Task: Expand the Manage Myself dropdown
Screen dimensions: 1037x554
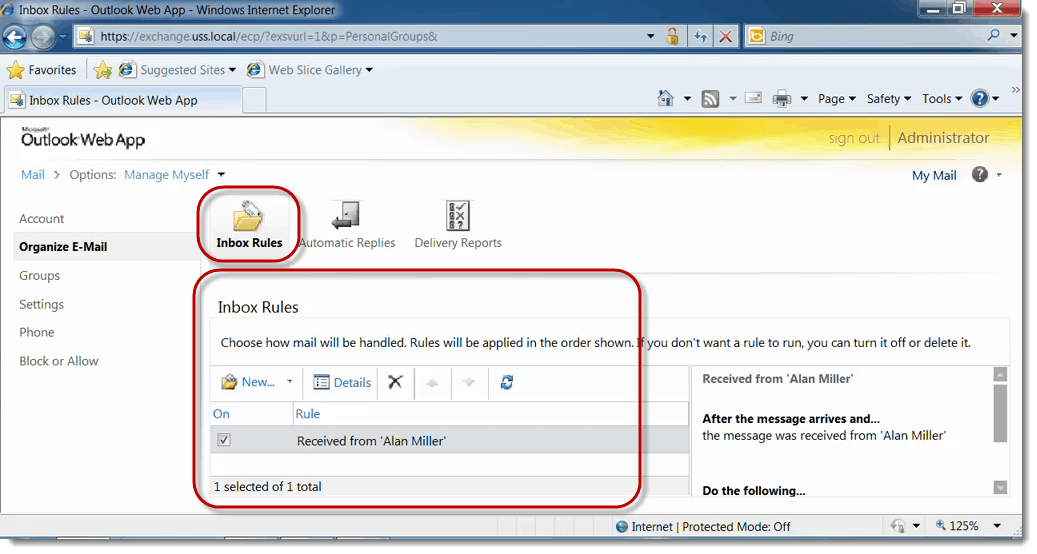Action: coord(221,175)
